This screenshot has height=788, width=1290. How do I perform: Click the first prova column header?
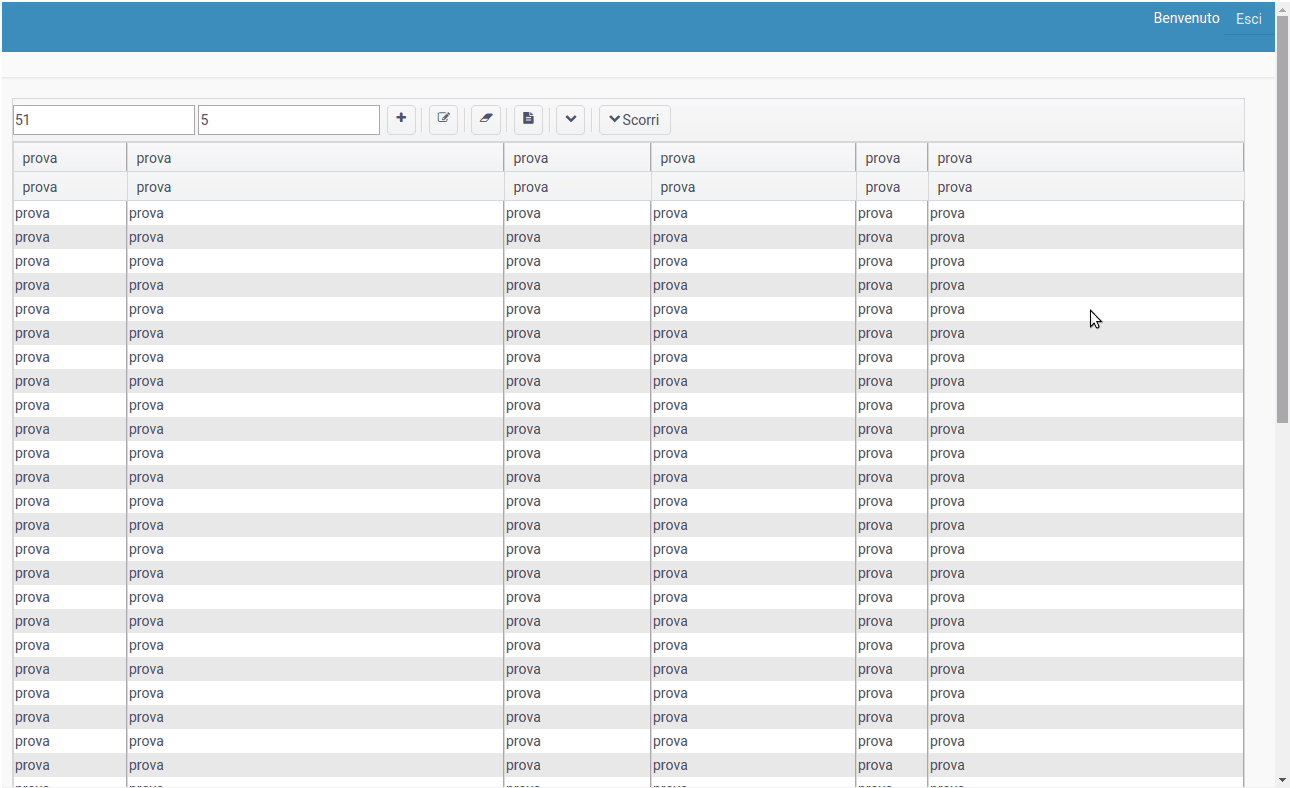pyautogui.click(x=40, y=157)
